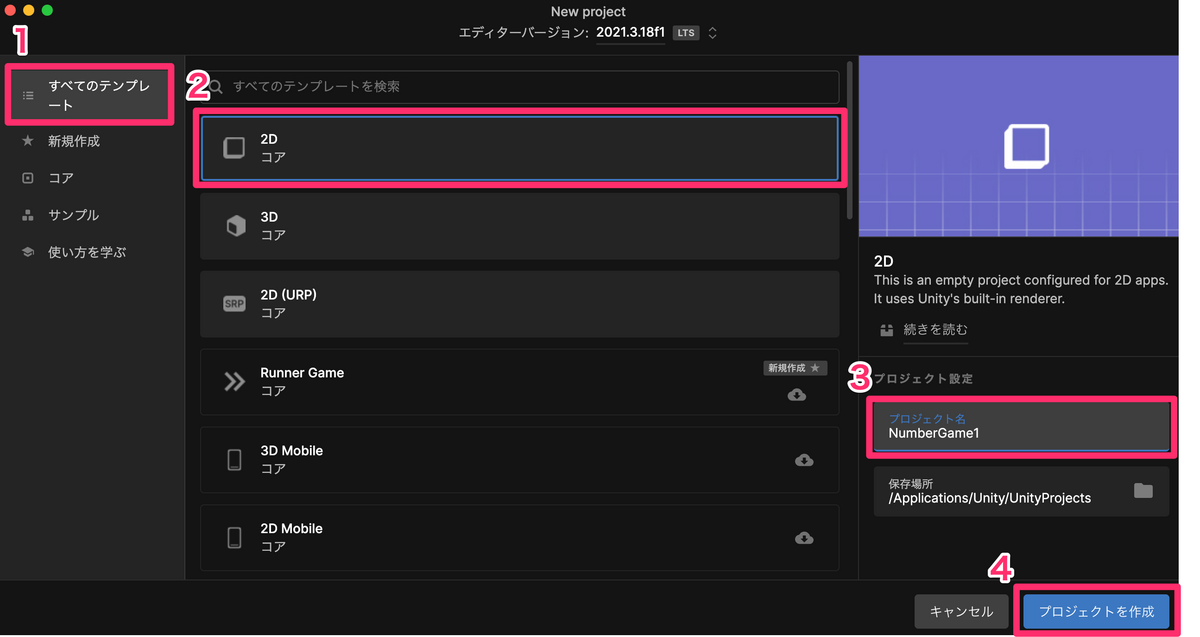Click the graduation cap icon for 使い方を学ぶ
Viewport: 1200px width, 637px height.
28,252
